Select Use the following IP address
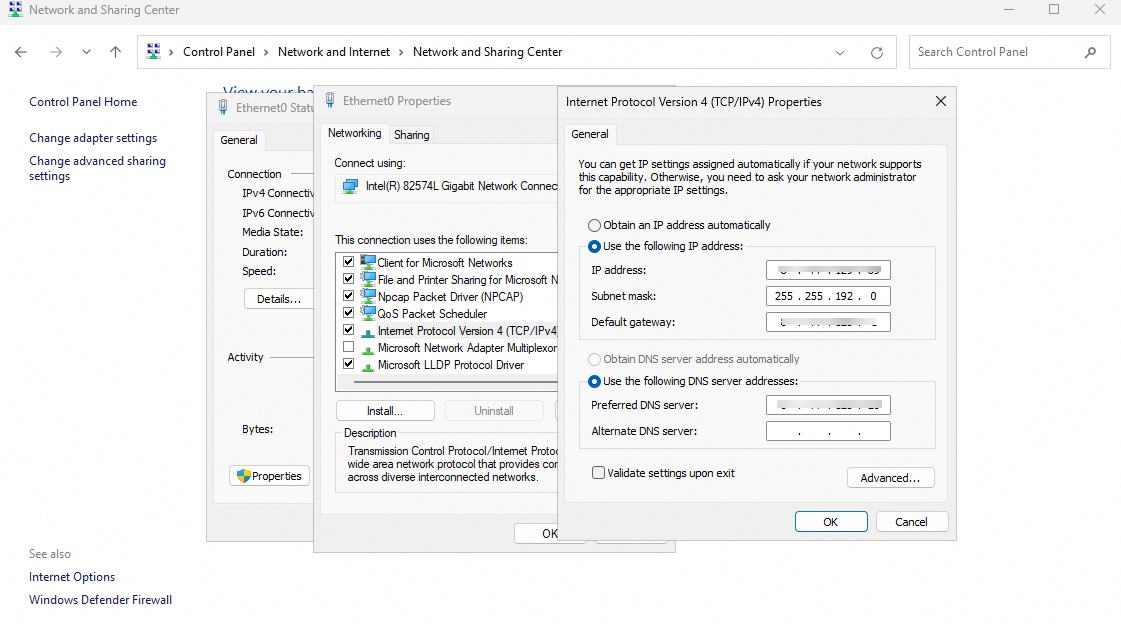The width and height of the screenshot is (1121, 624). 594,247
